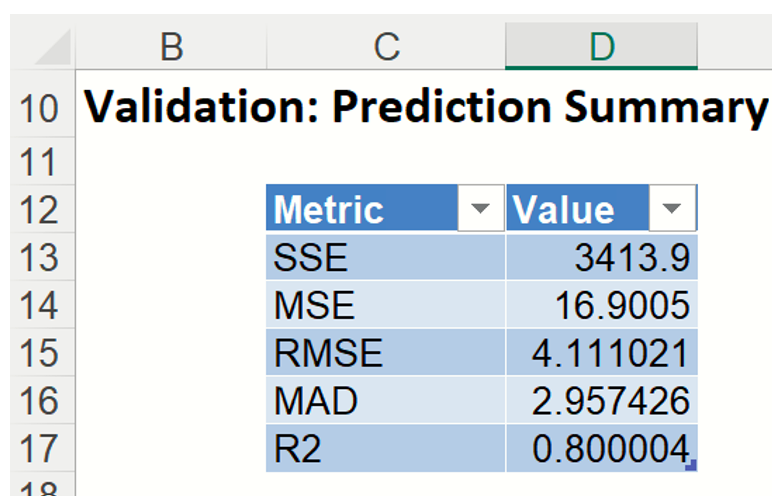Select row 13 header

[x=38, y=258]
